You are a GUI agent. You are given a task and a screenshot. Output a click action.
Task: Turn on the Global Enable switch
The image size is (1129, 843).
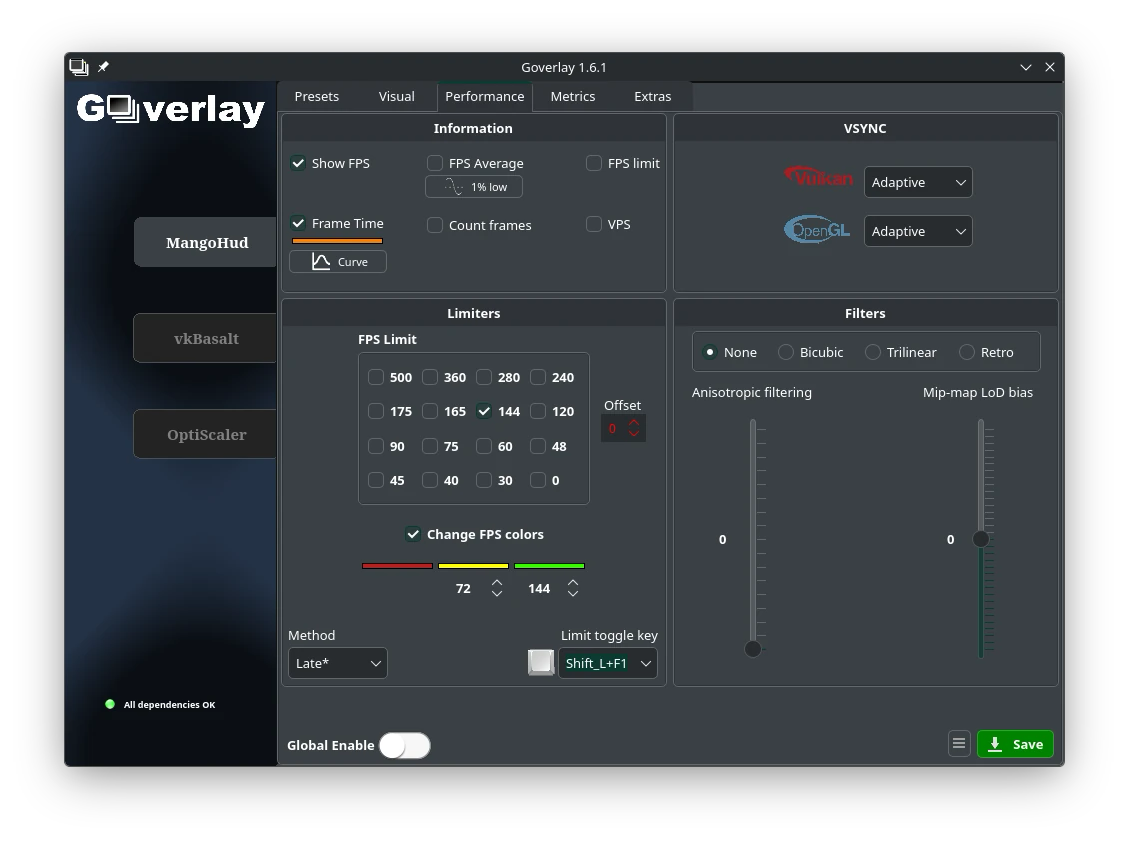(x=405, y=745)
